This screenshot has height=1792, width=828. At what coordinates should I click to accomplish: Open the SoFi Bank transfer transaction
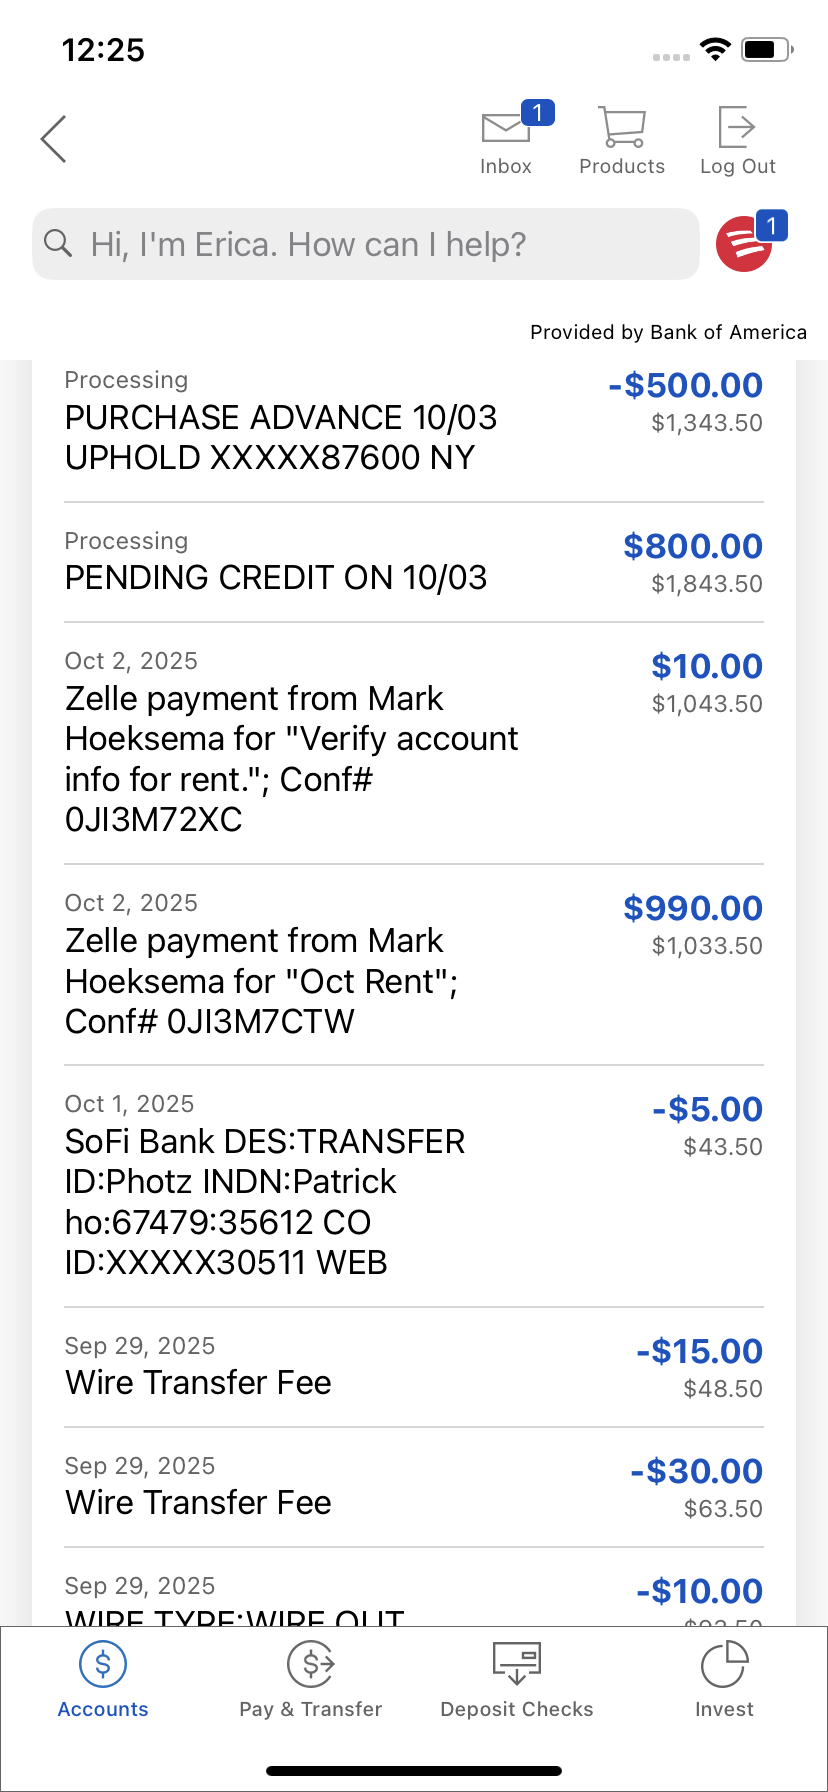[x=265, y=1201]
